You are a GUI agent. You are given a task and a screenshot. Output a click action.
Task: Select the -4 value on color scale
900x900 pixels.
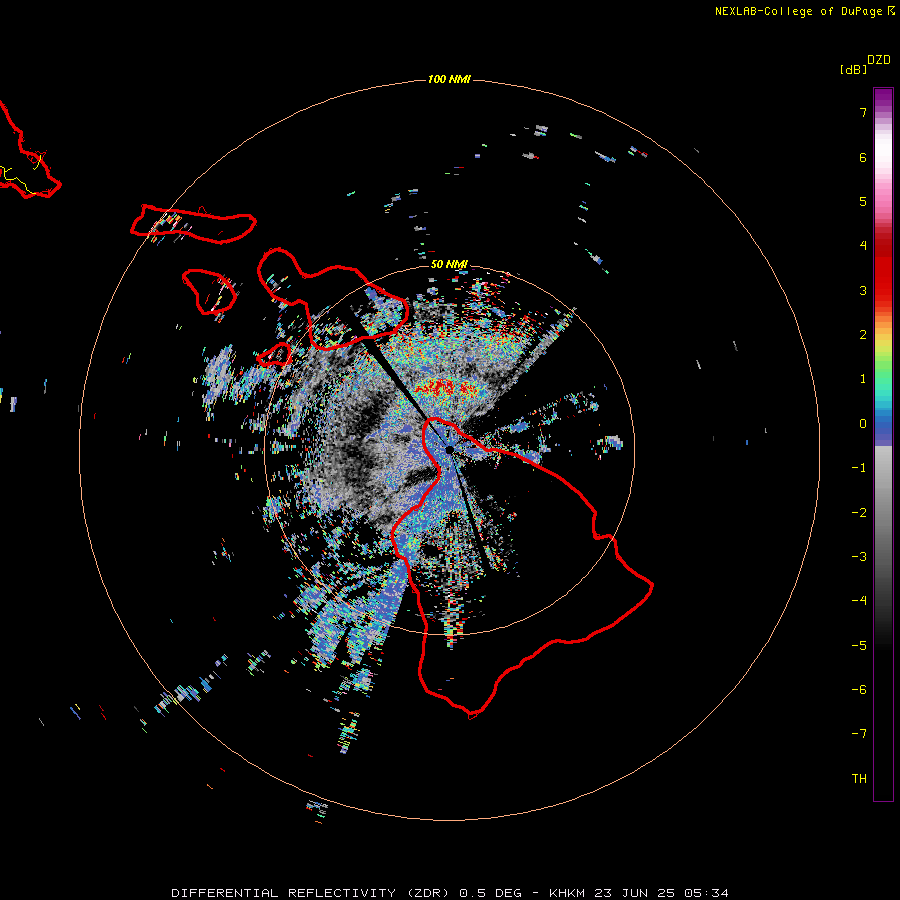point(859,600)
